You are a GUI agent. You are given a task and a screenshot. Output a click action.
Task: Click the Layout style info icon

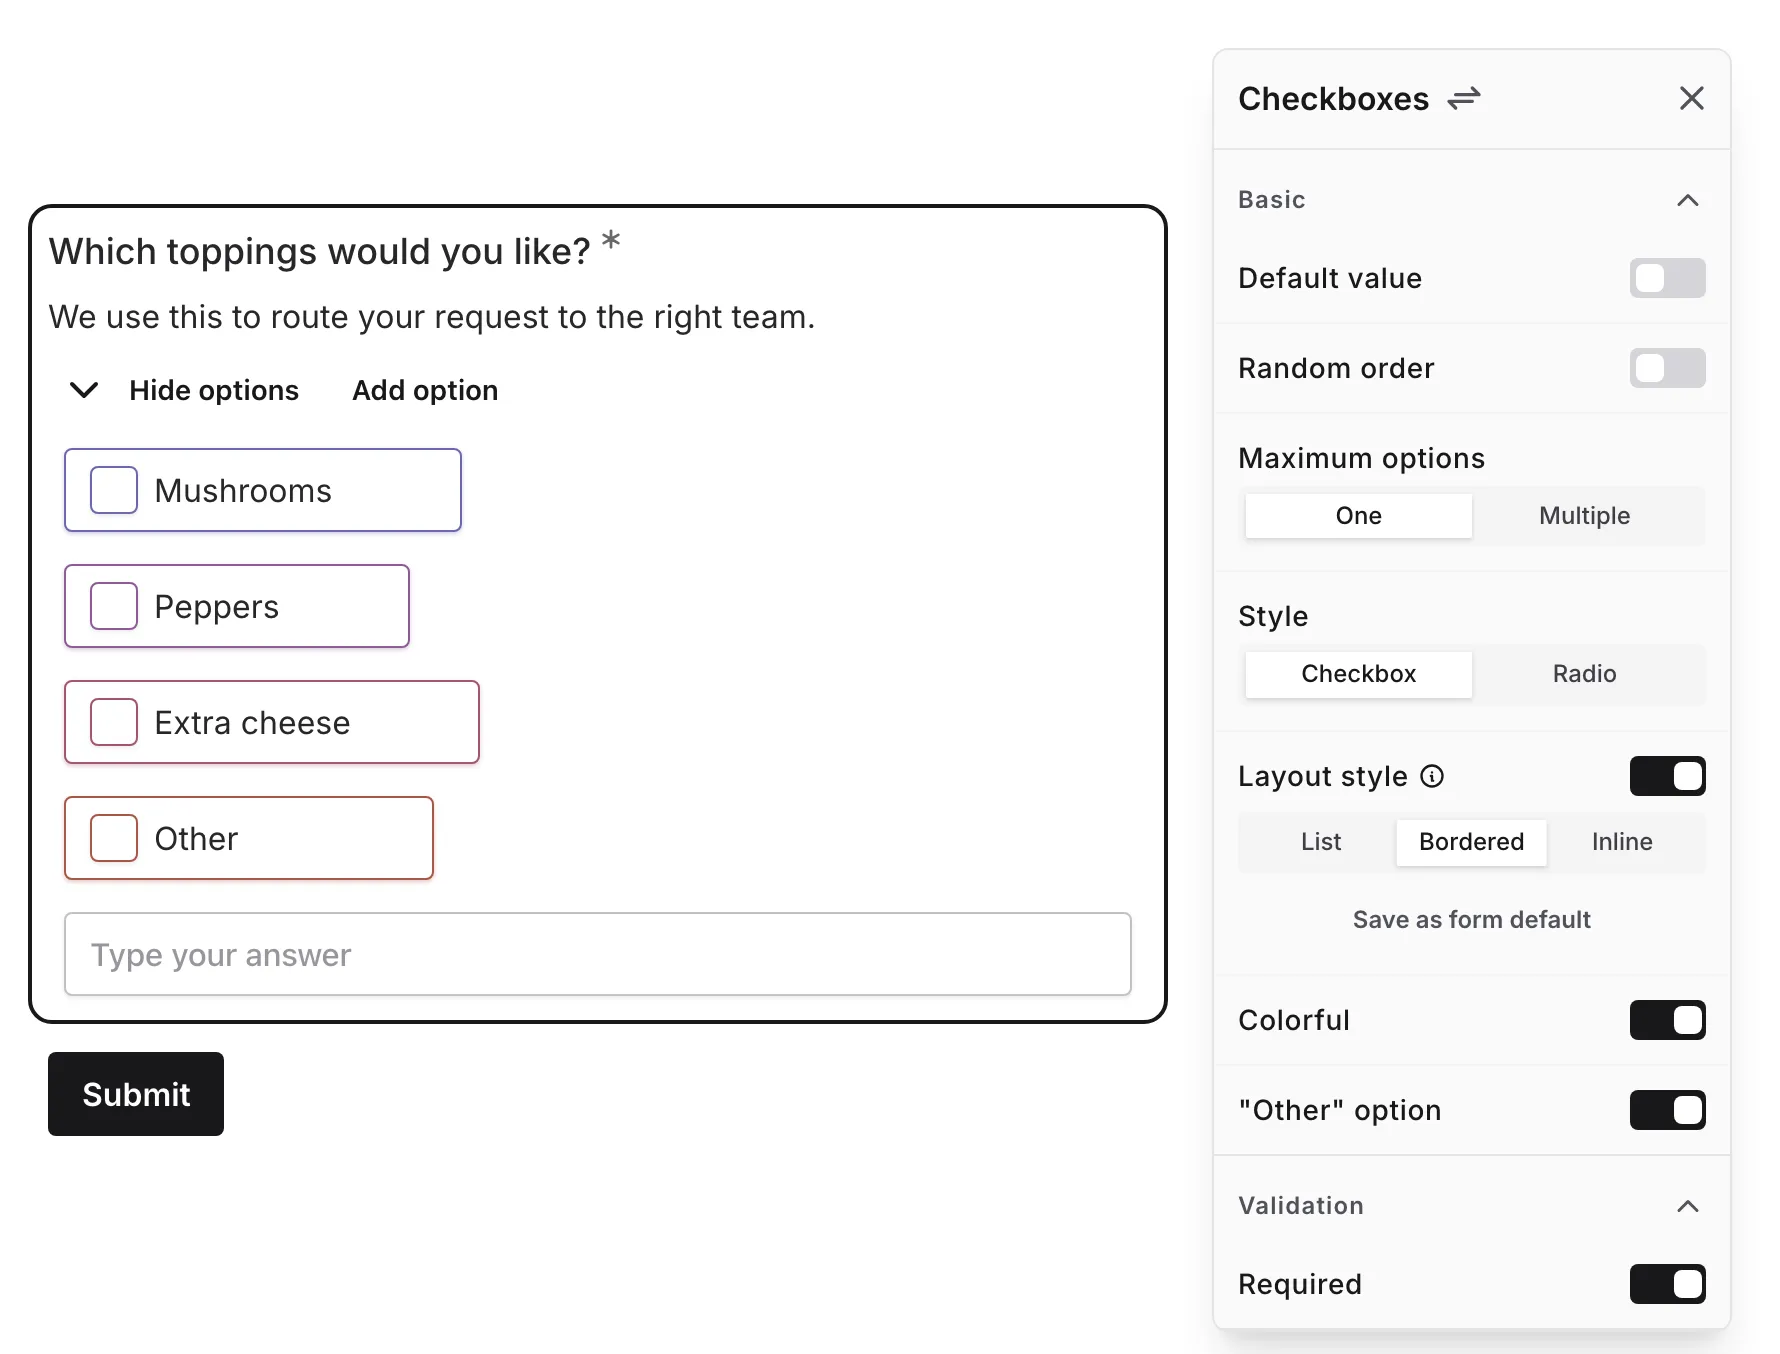click(x=1432, y=776)
